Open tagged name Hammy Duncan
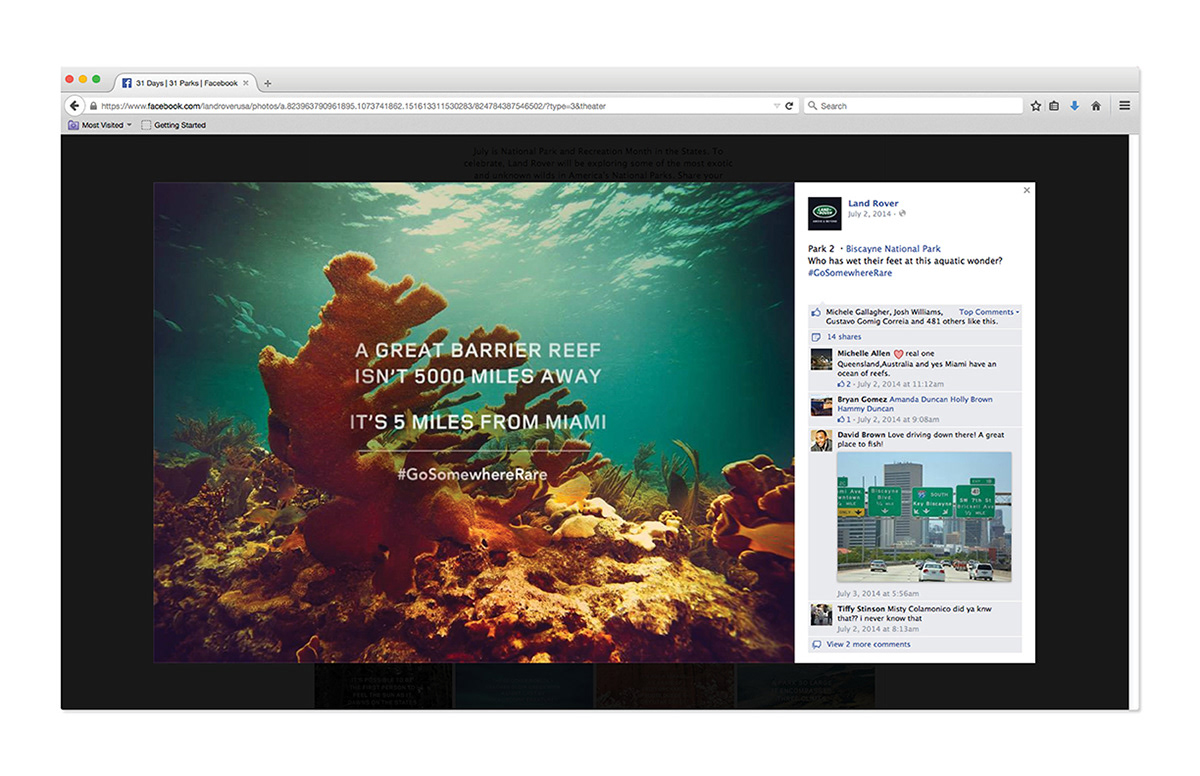The width and height of the screenshot is (1200, 776). click(865, 409)
